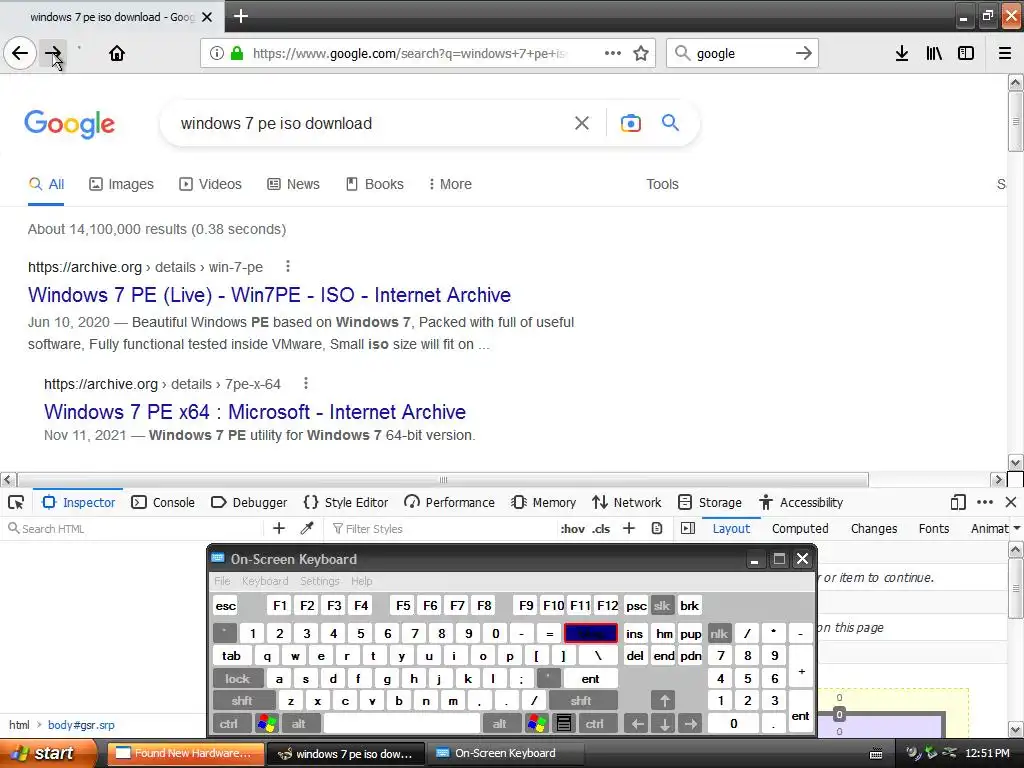
Task: Click the go arrow in the search bar
Action: 803,53
